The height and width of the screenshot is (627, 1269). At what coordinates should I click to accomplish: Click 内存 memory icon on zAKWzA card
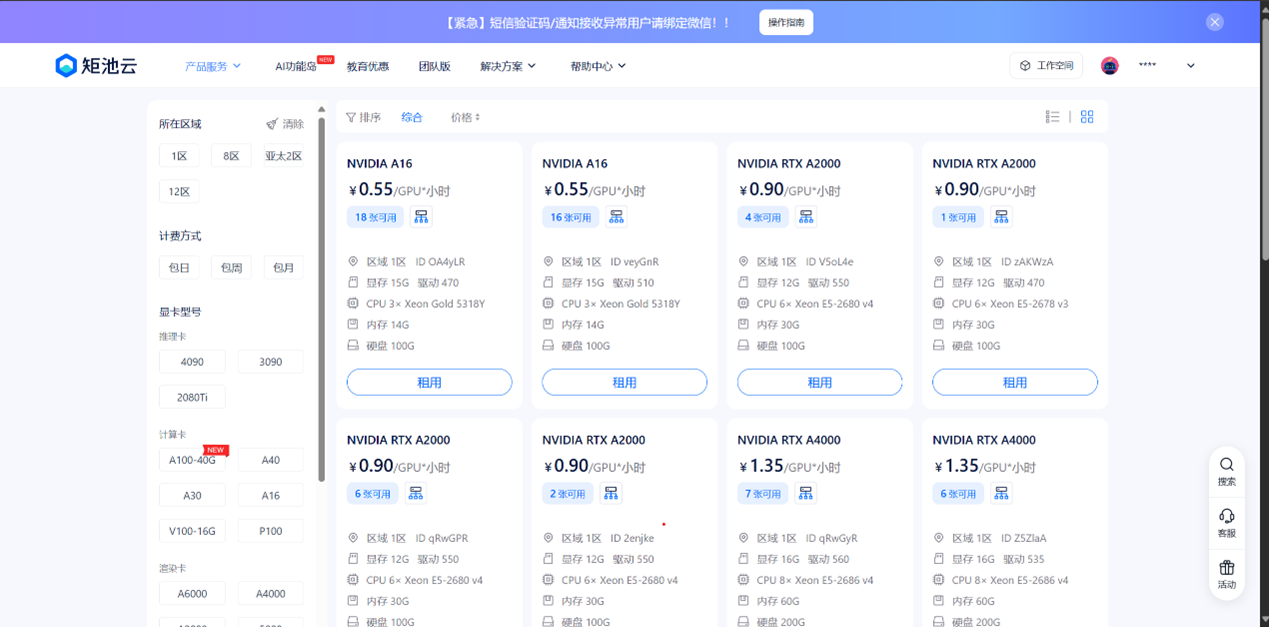point(938,324)
